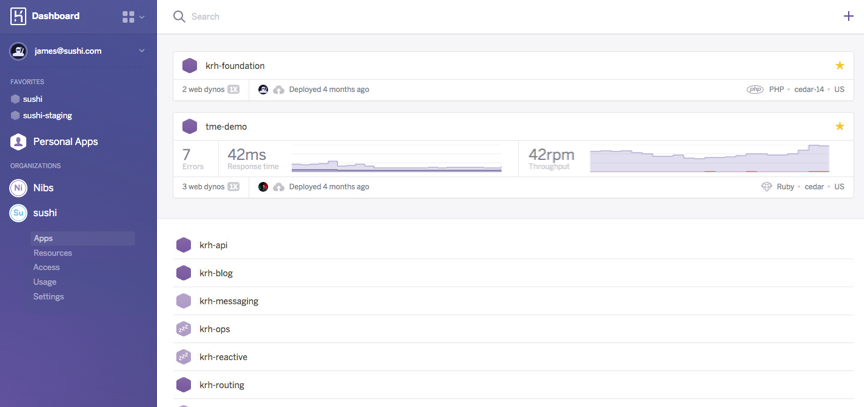Click tme-demo deployer avatar
Viewport: 864px width, 407px height.
coord(263,187)
